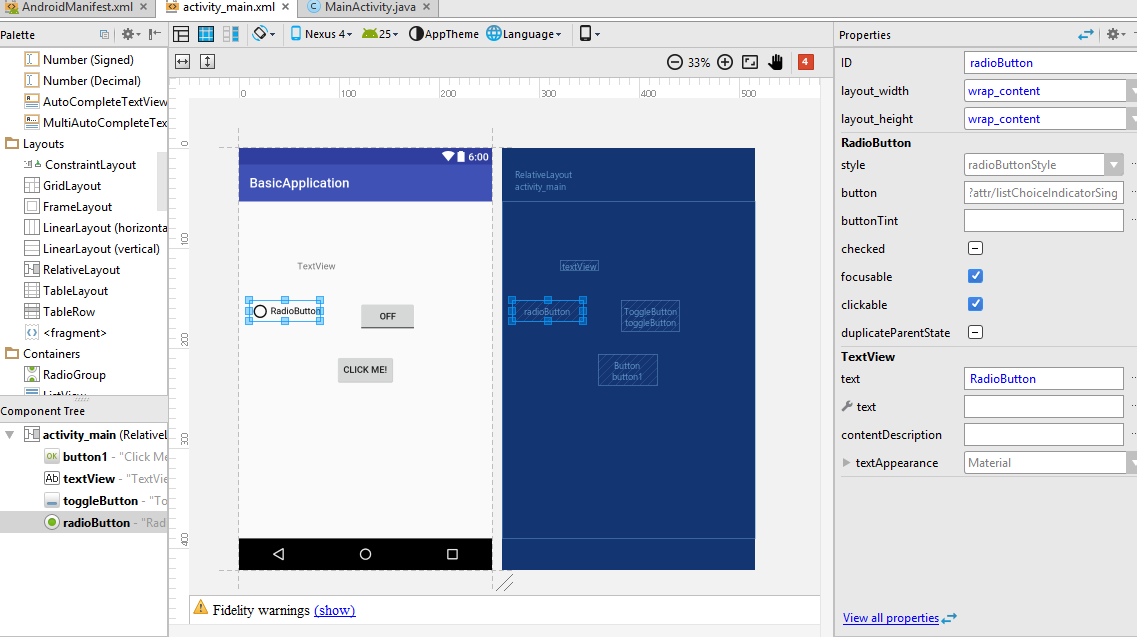Disable the focusable checkbox

click(975, 276)
